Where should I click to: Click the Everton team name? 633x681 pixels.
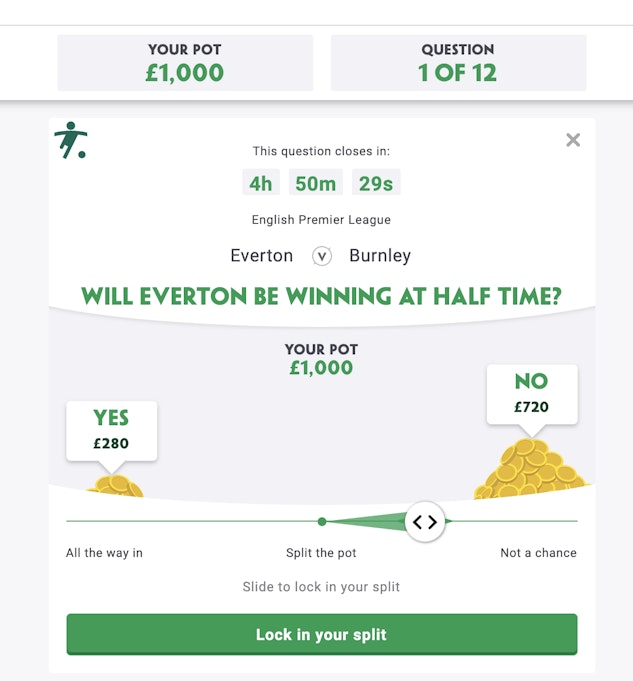[262, 255]
